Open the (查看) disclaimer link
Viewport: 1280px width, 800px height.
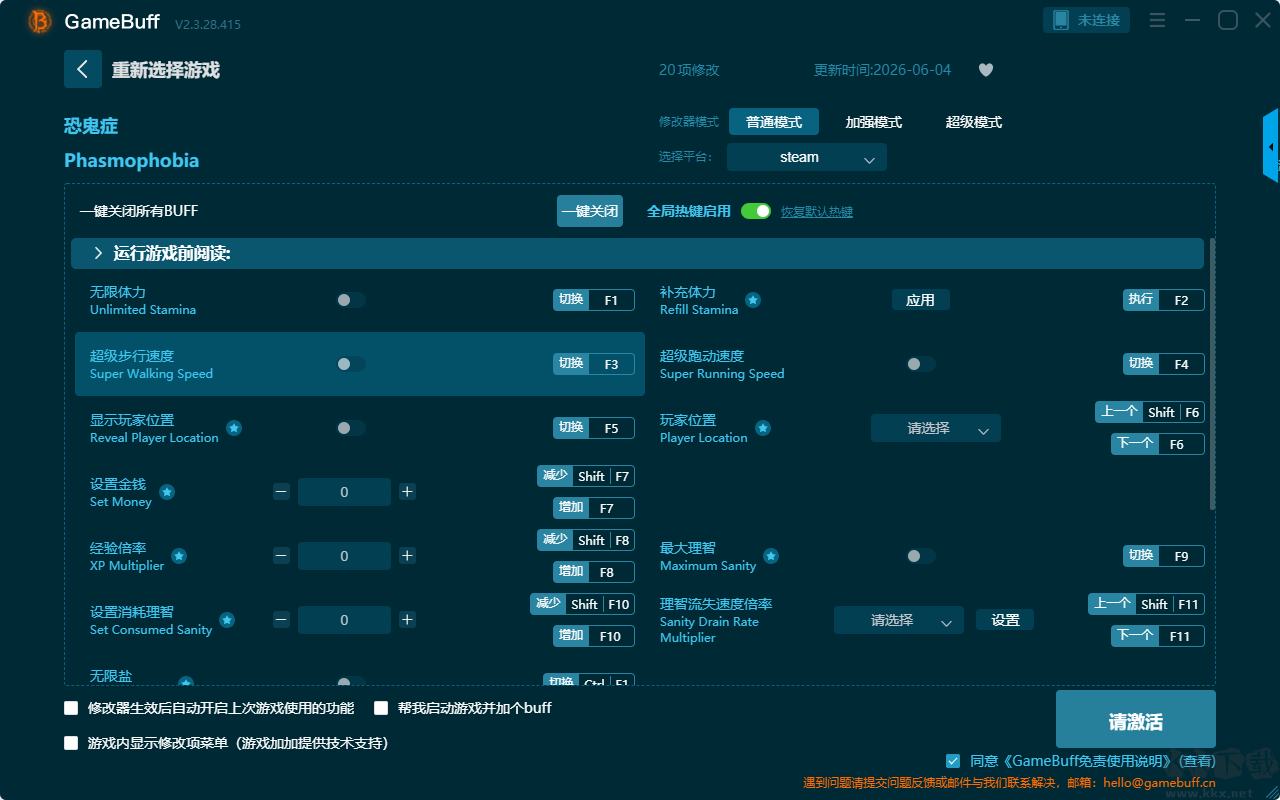tap(1196, 761)
